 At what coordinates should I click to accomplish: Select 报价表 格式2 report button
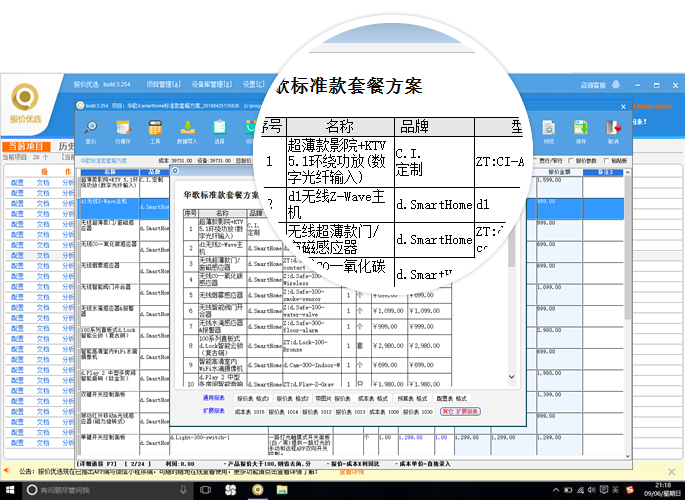click(x=293, y=398)
